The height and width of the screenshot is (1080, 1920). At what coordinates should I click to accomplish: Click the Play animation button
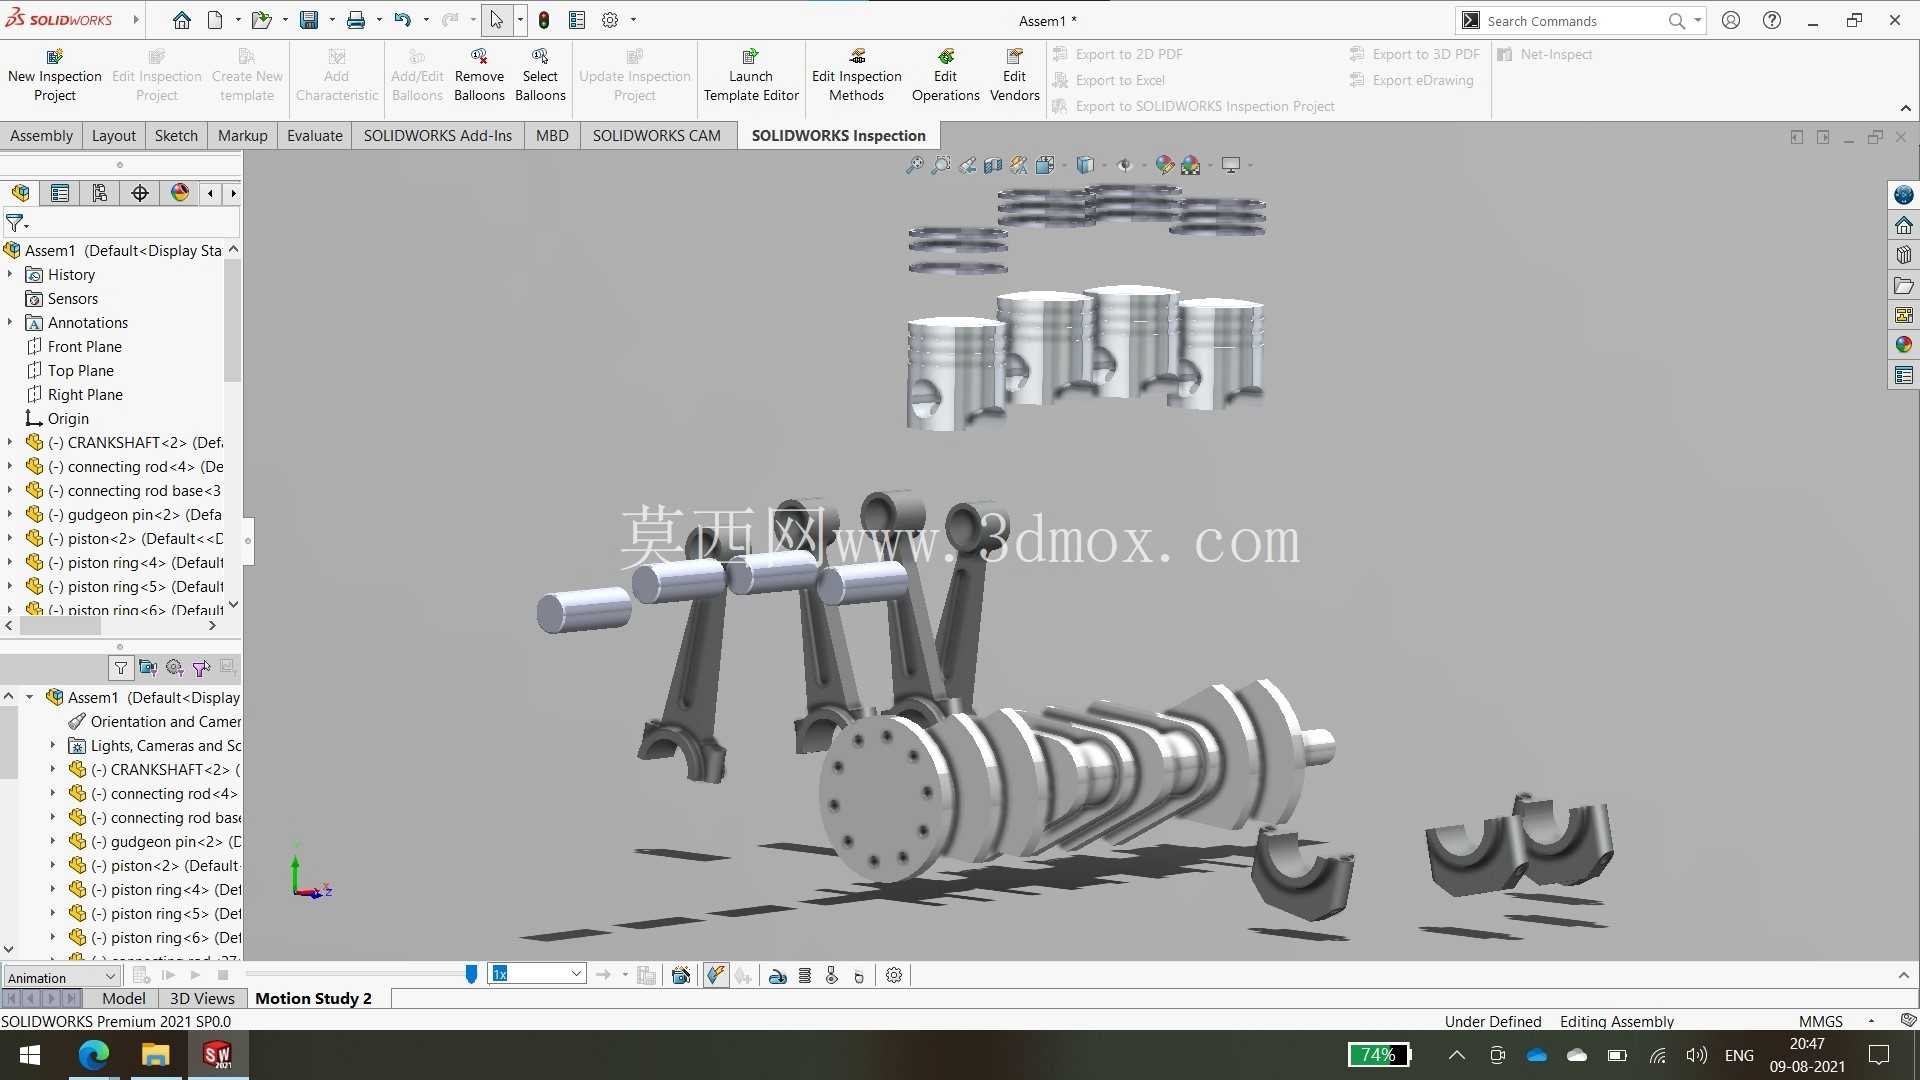coord(195,975)
